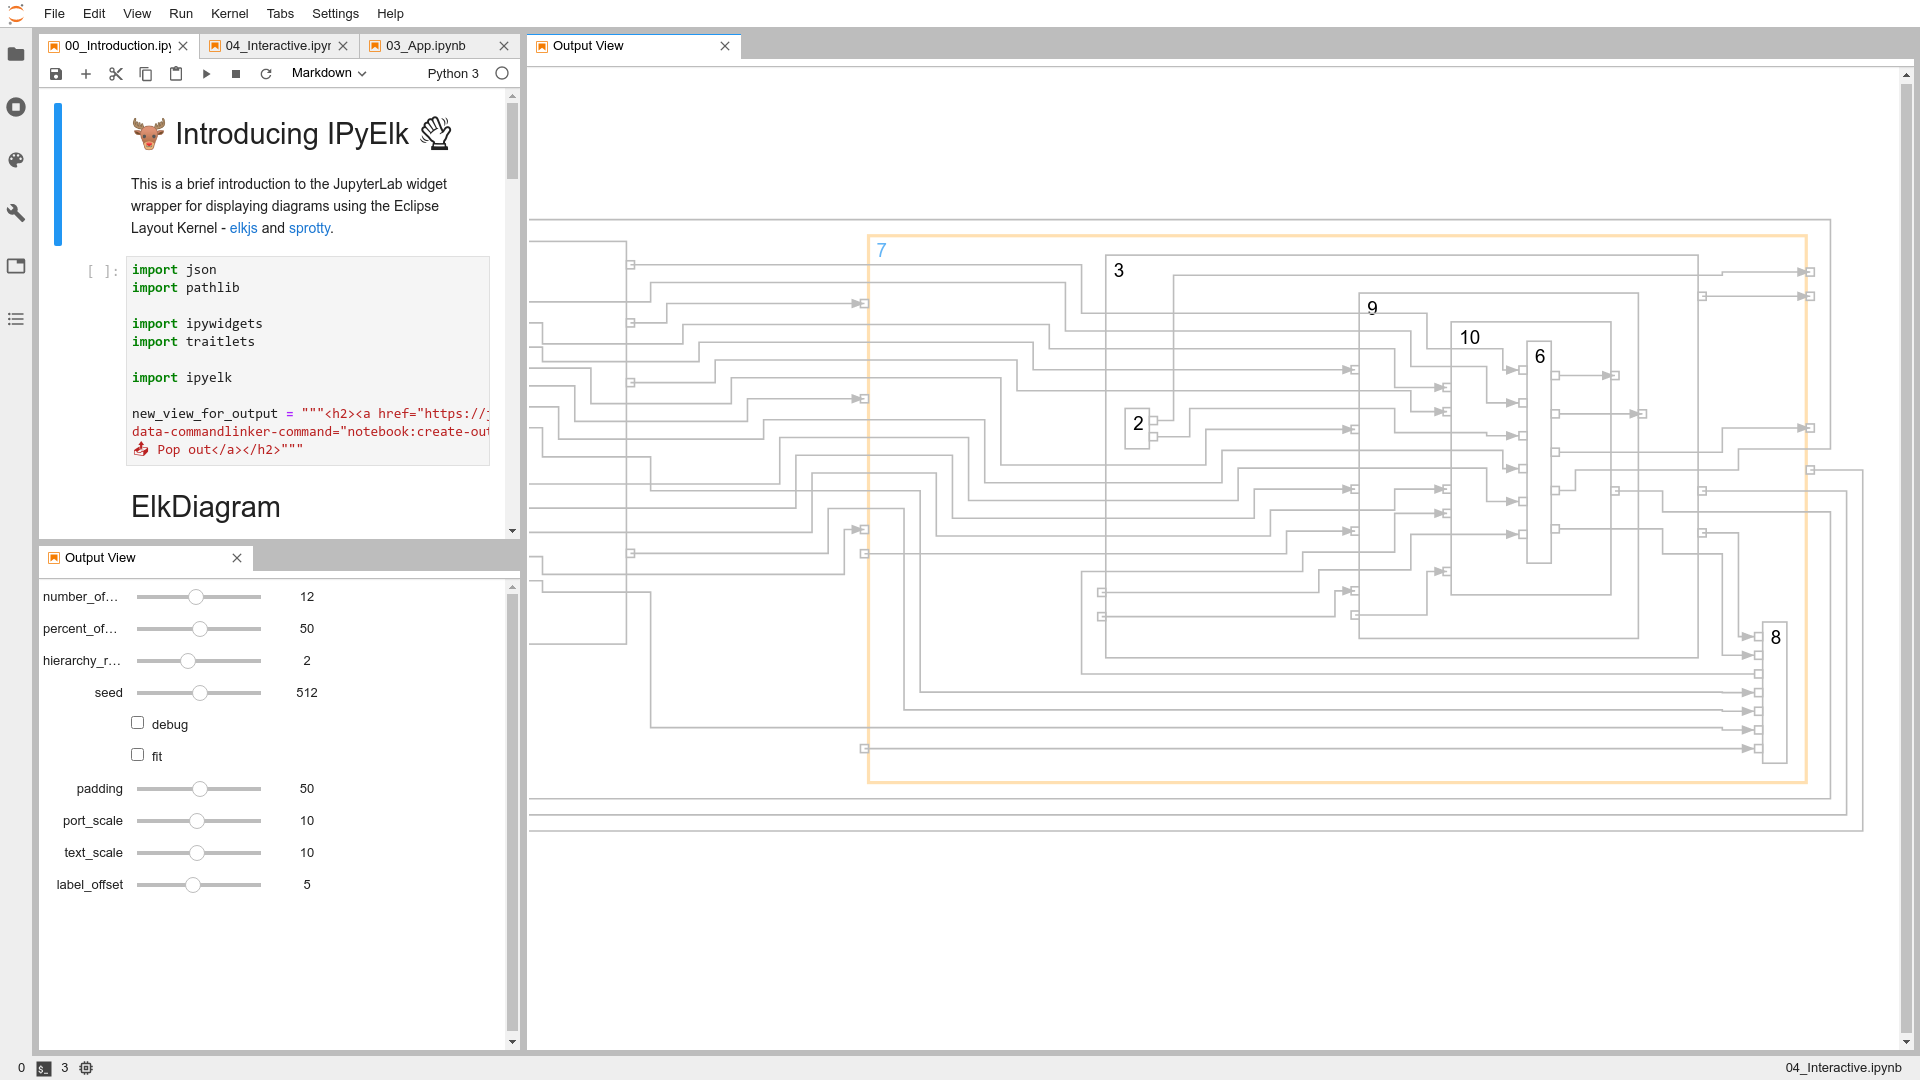Screen dimensions: 1920x1080
Task: Open the Kernel menu
Action: click(230, 14)
